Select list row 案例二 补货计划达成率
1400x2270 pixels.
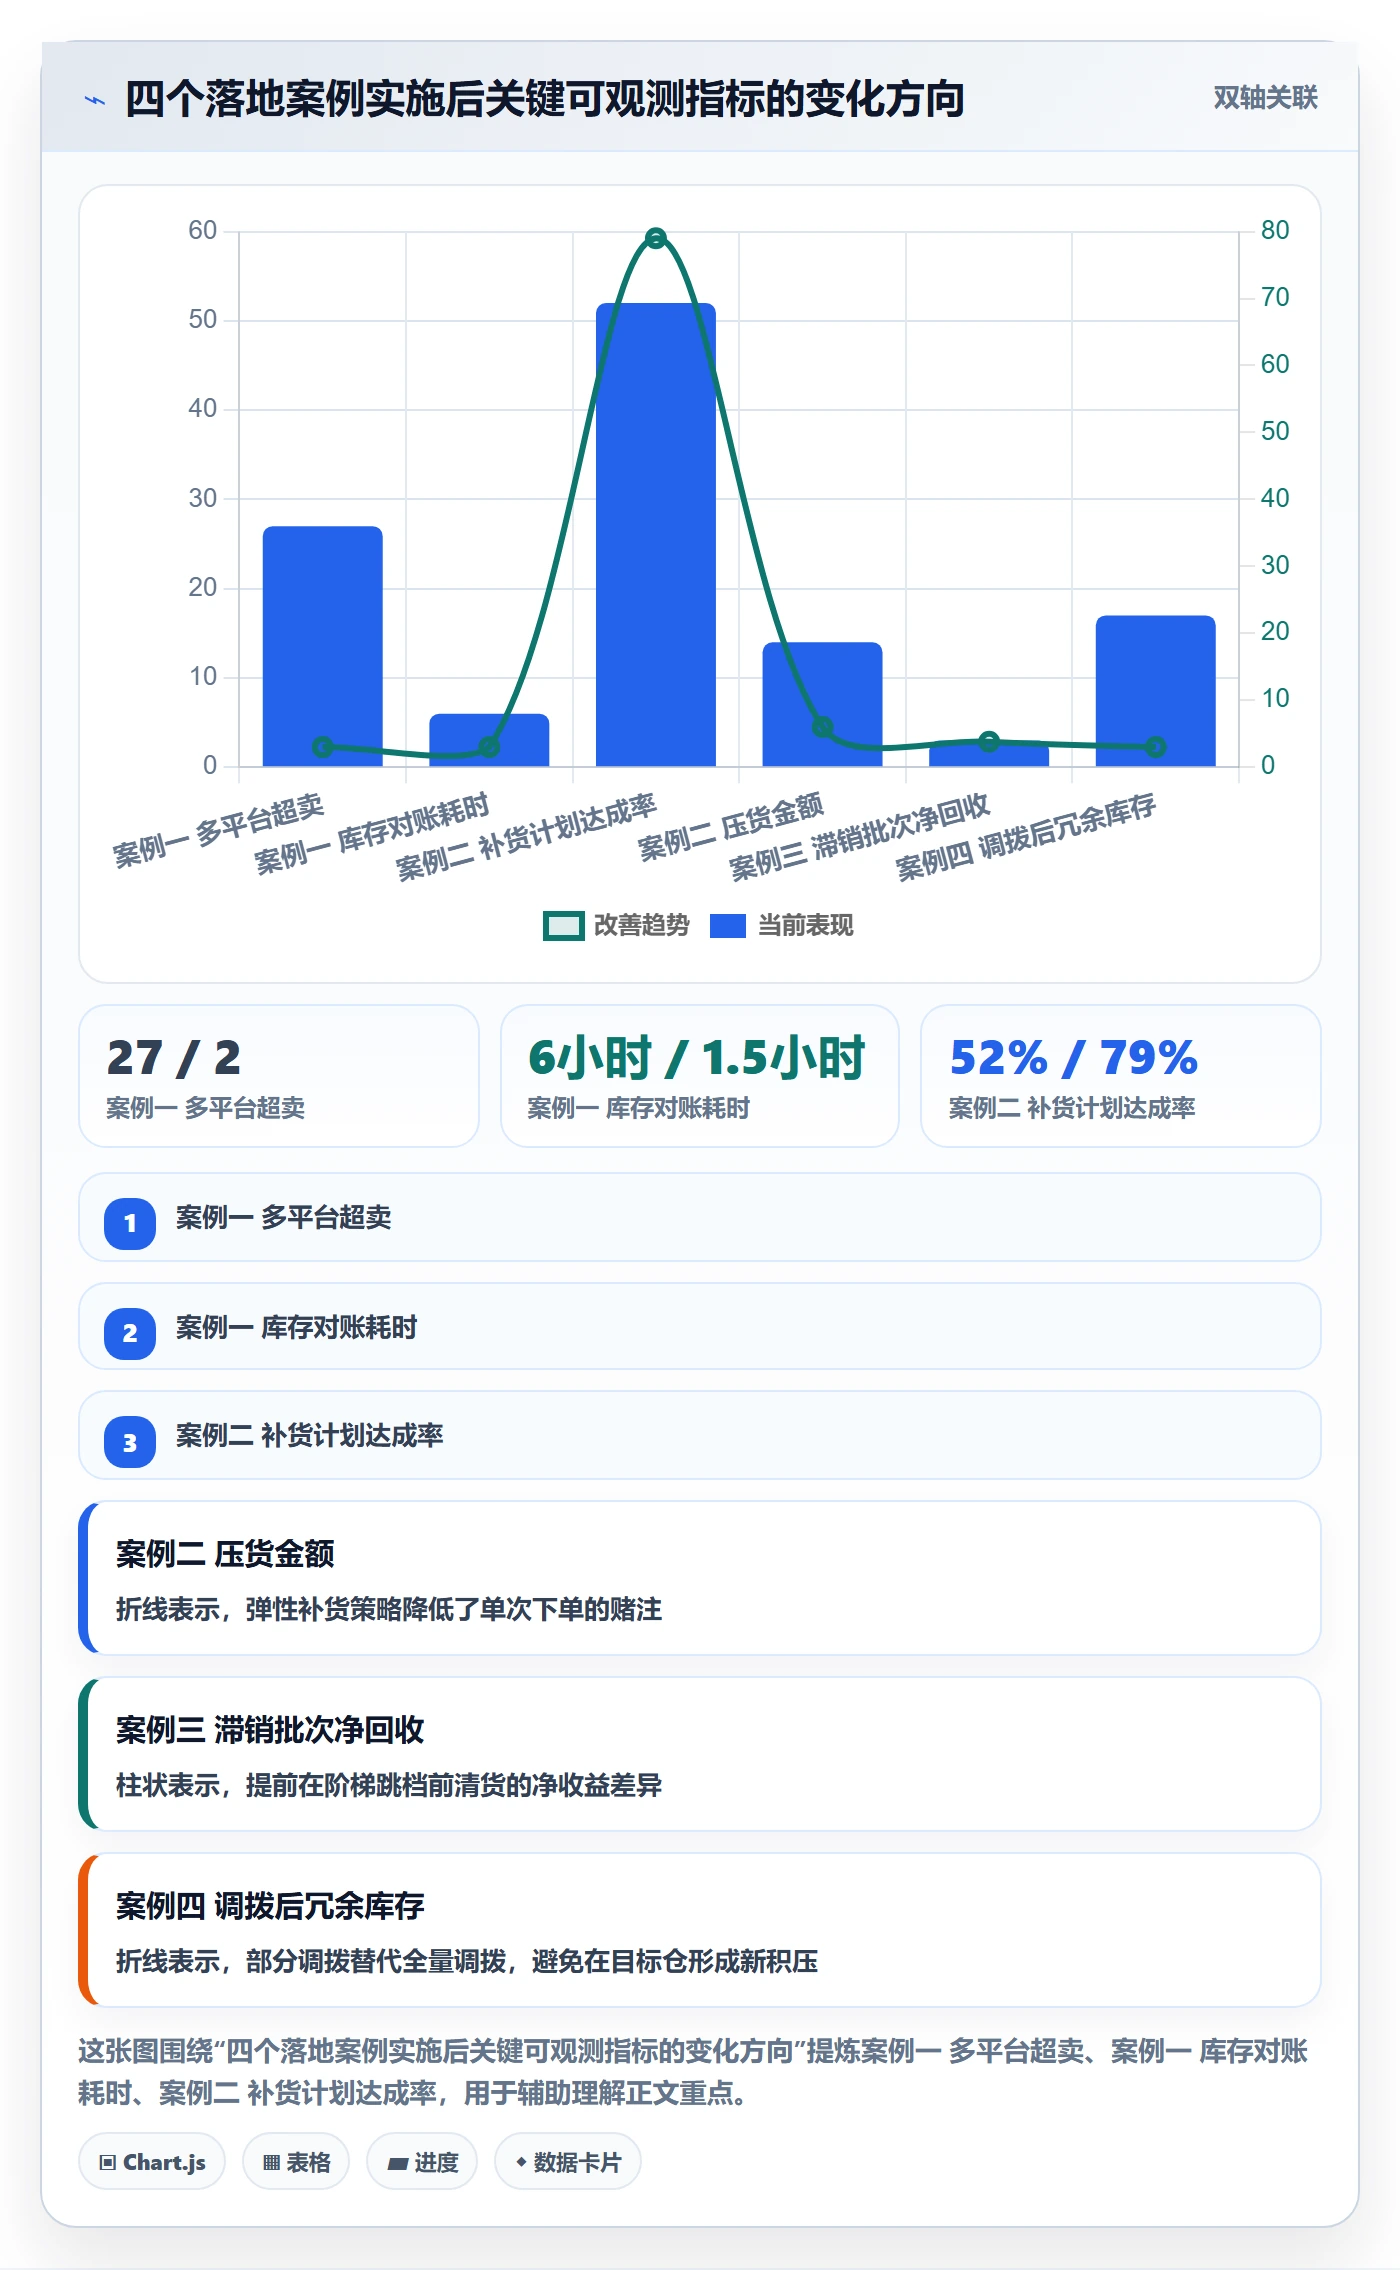tap(700, 1435)
